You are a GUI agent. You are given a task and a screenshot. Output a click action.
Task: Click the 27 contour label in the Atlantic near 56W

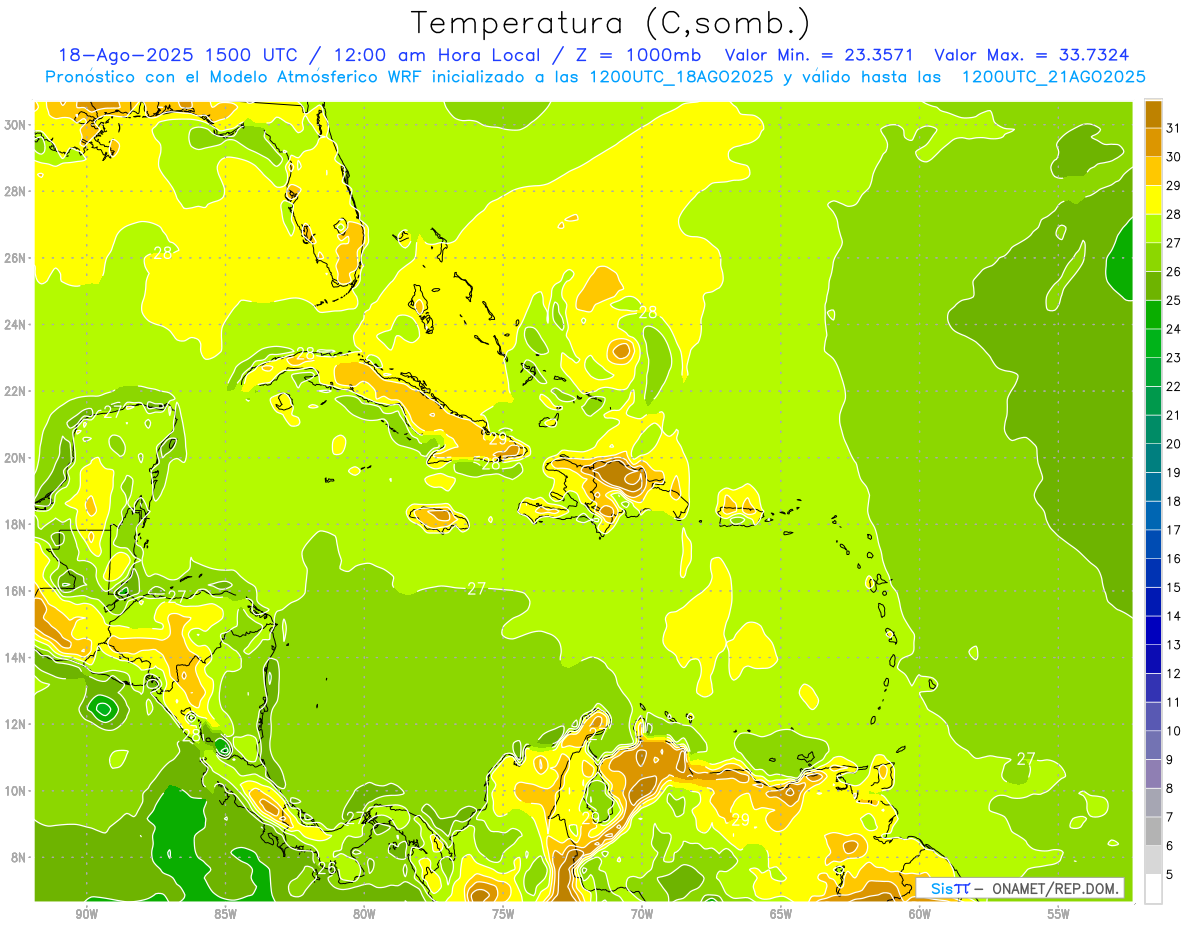point(1025,759)
